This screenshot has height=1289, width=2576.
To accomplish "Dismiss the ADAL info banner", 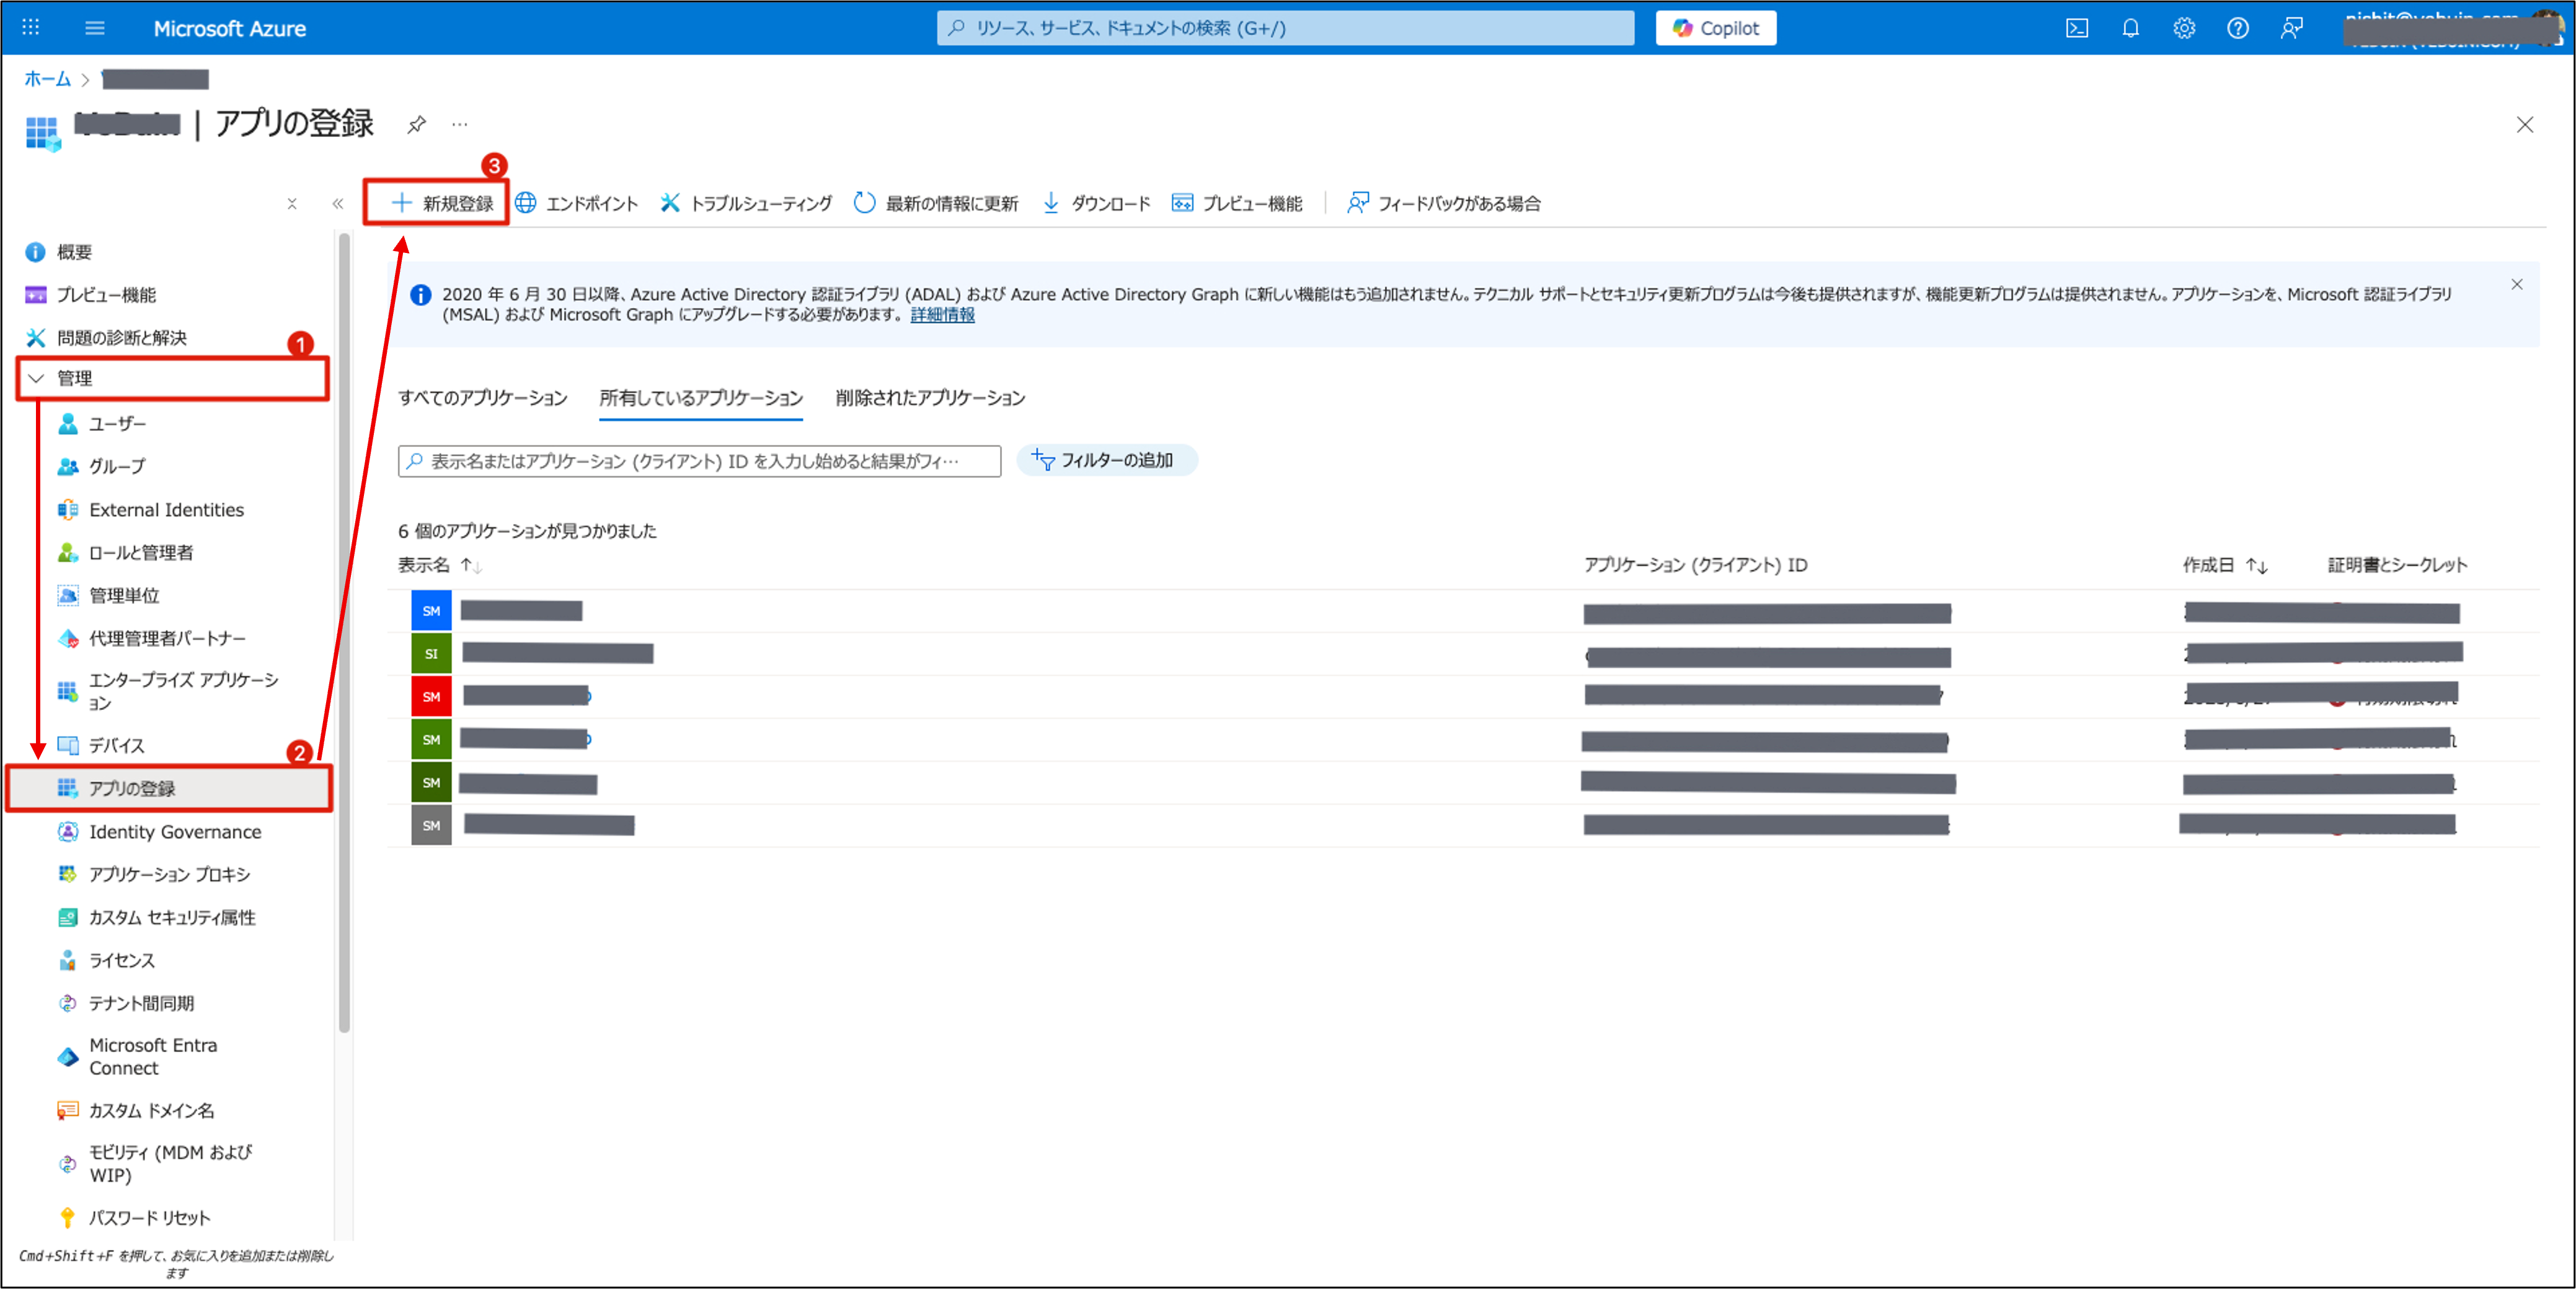I will click(2517, 285).
